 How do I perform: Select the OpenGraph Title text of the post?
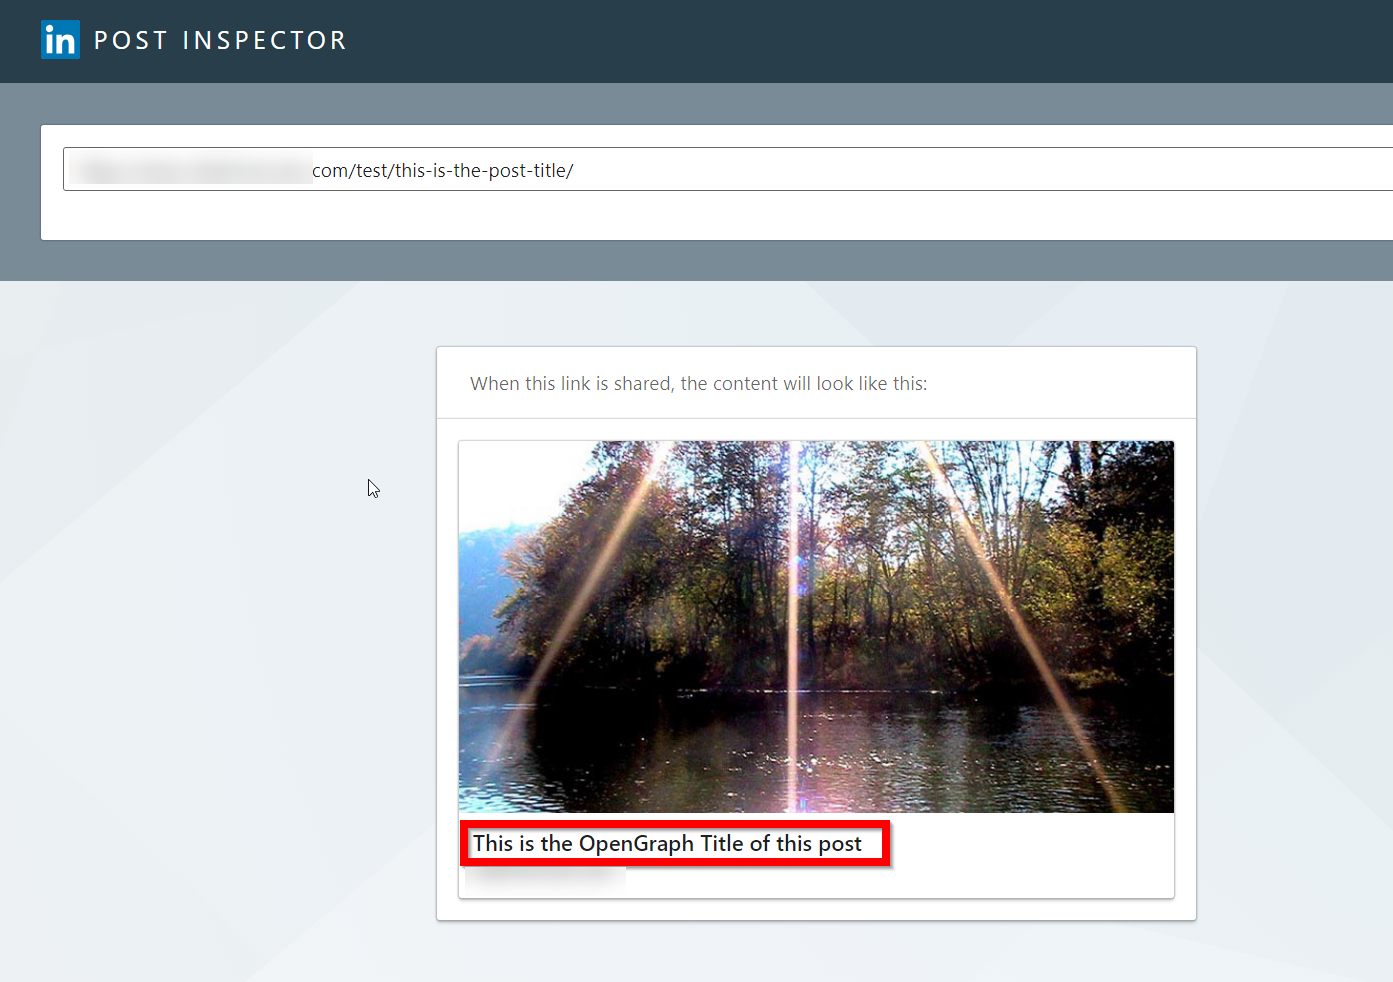click(667, 843)
